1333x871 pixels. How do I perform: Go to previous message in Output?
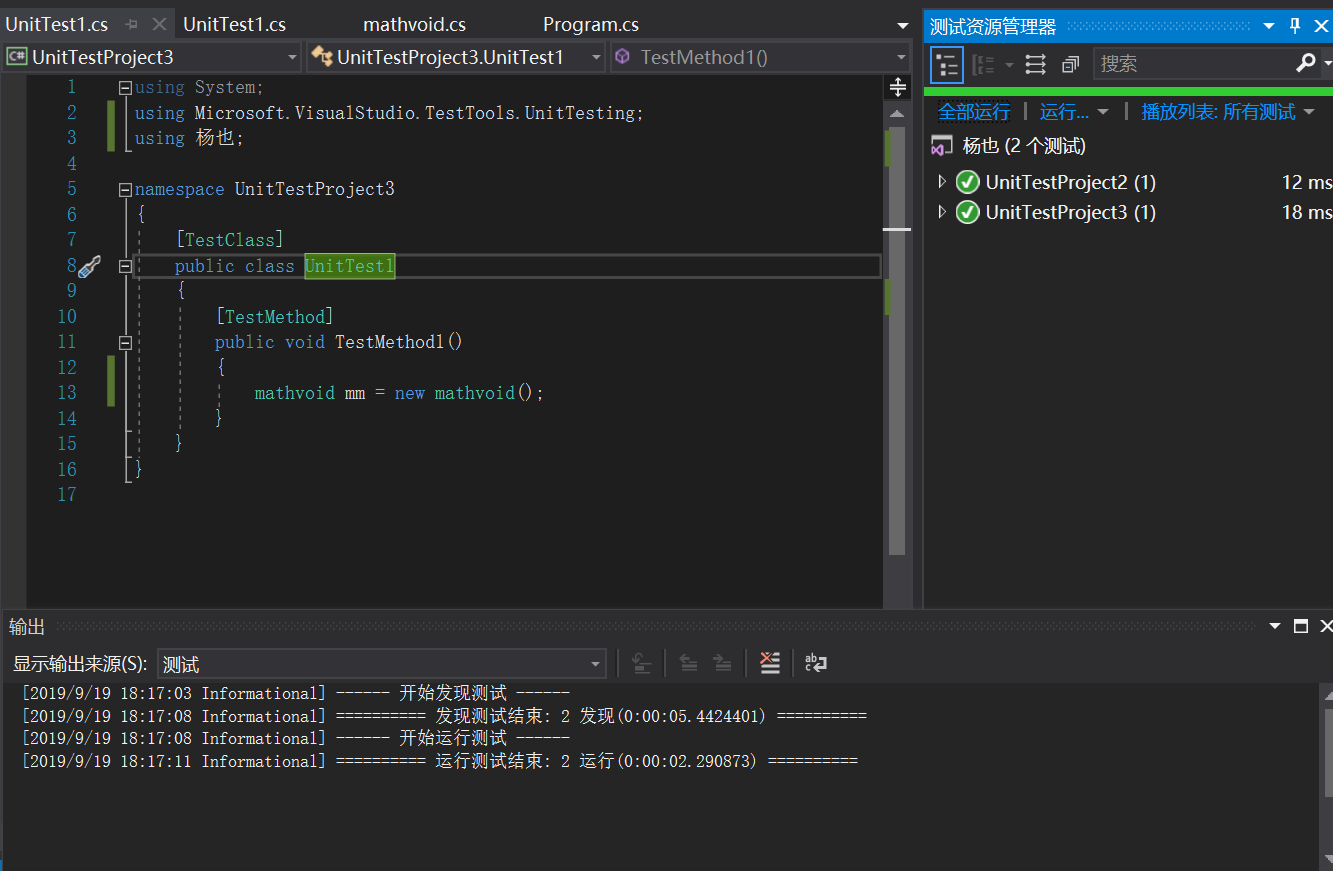(688, 663)
